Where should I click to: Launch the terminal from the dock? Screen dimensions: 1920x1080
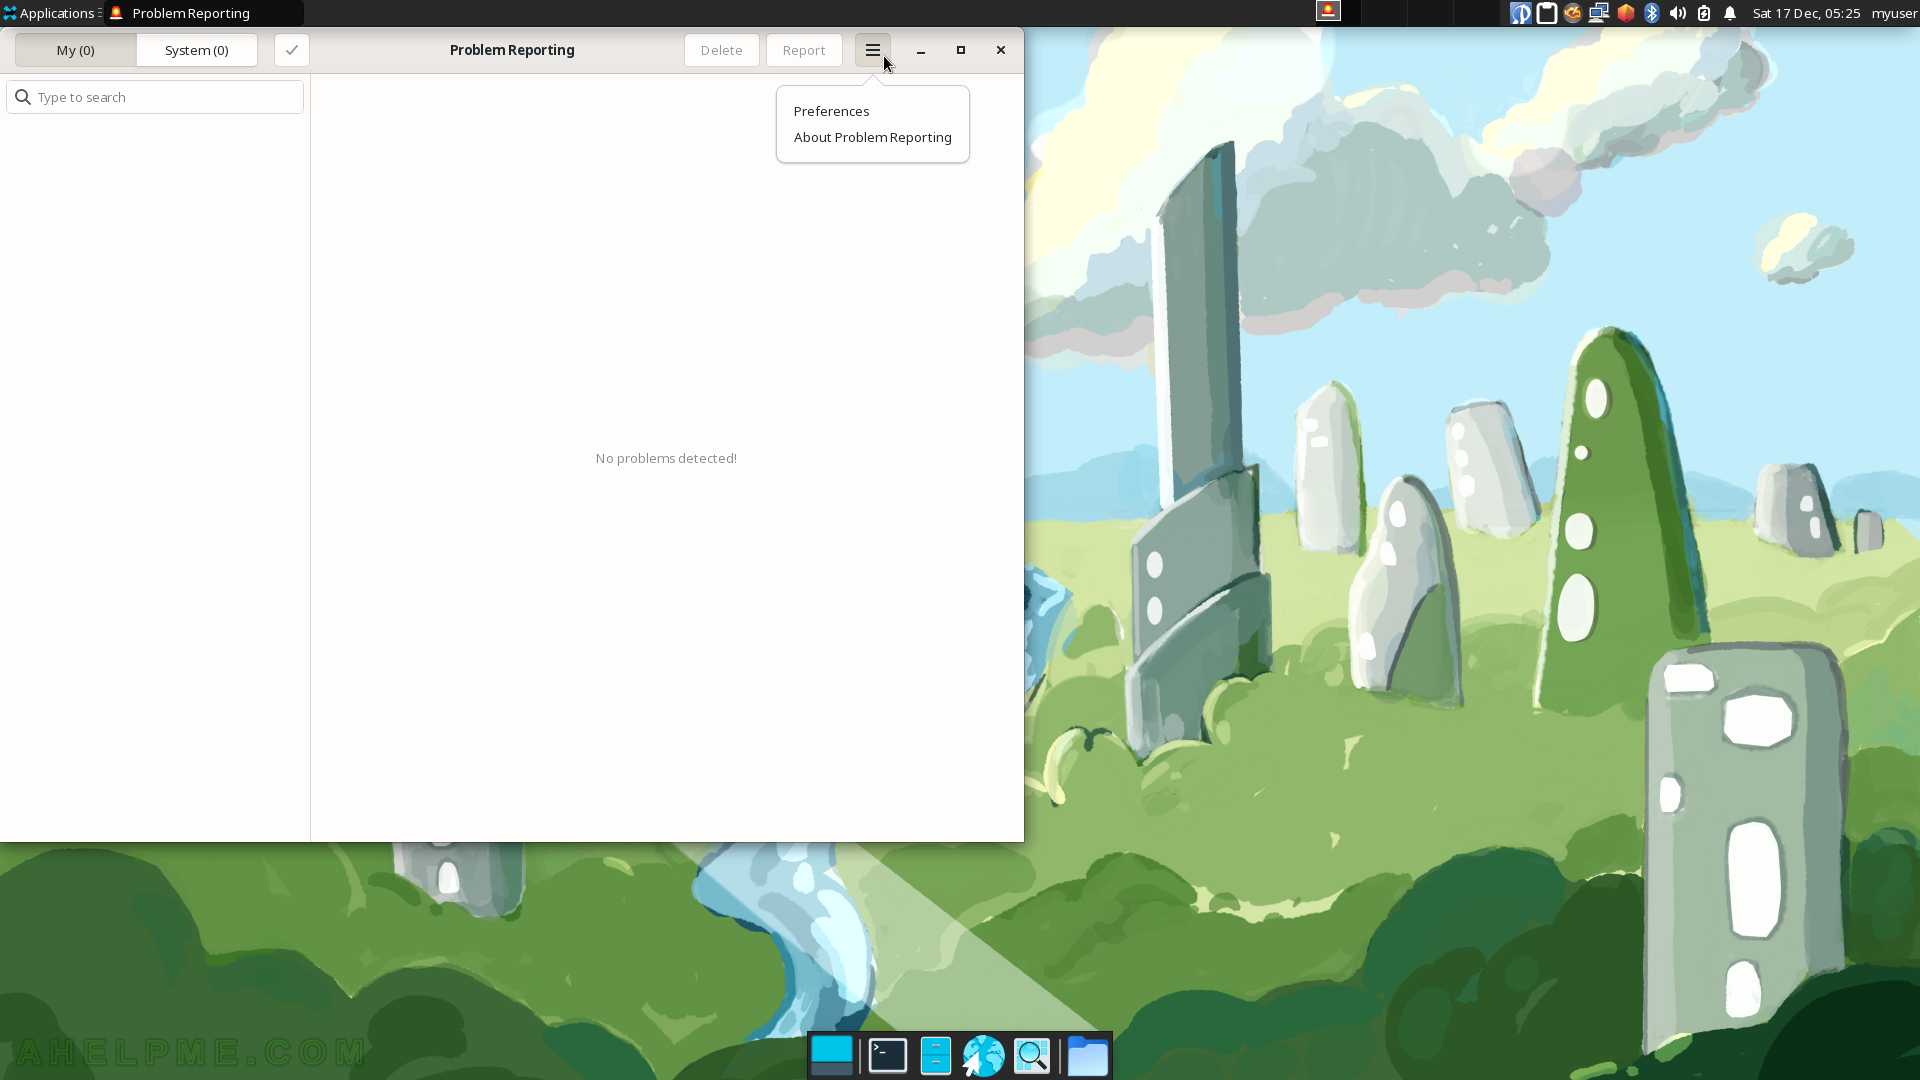[888, 1056]
